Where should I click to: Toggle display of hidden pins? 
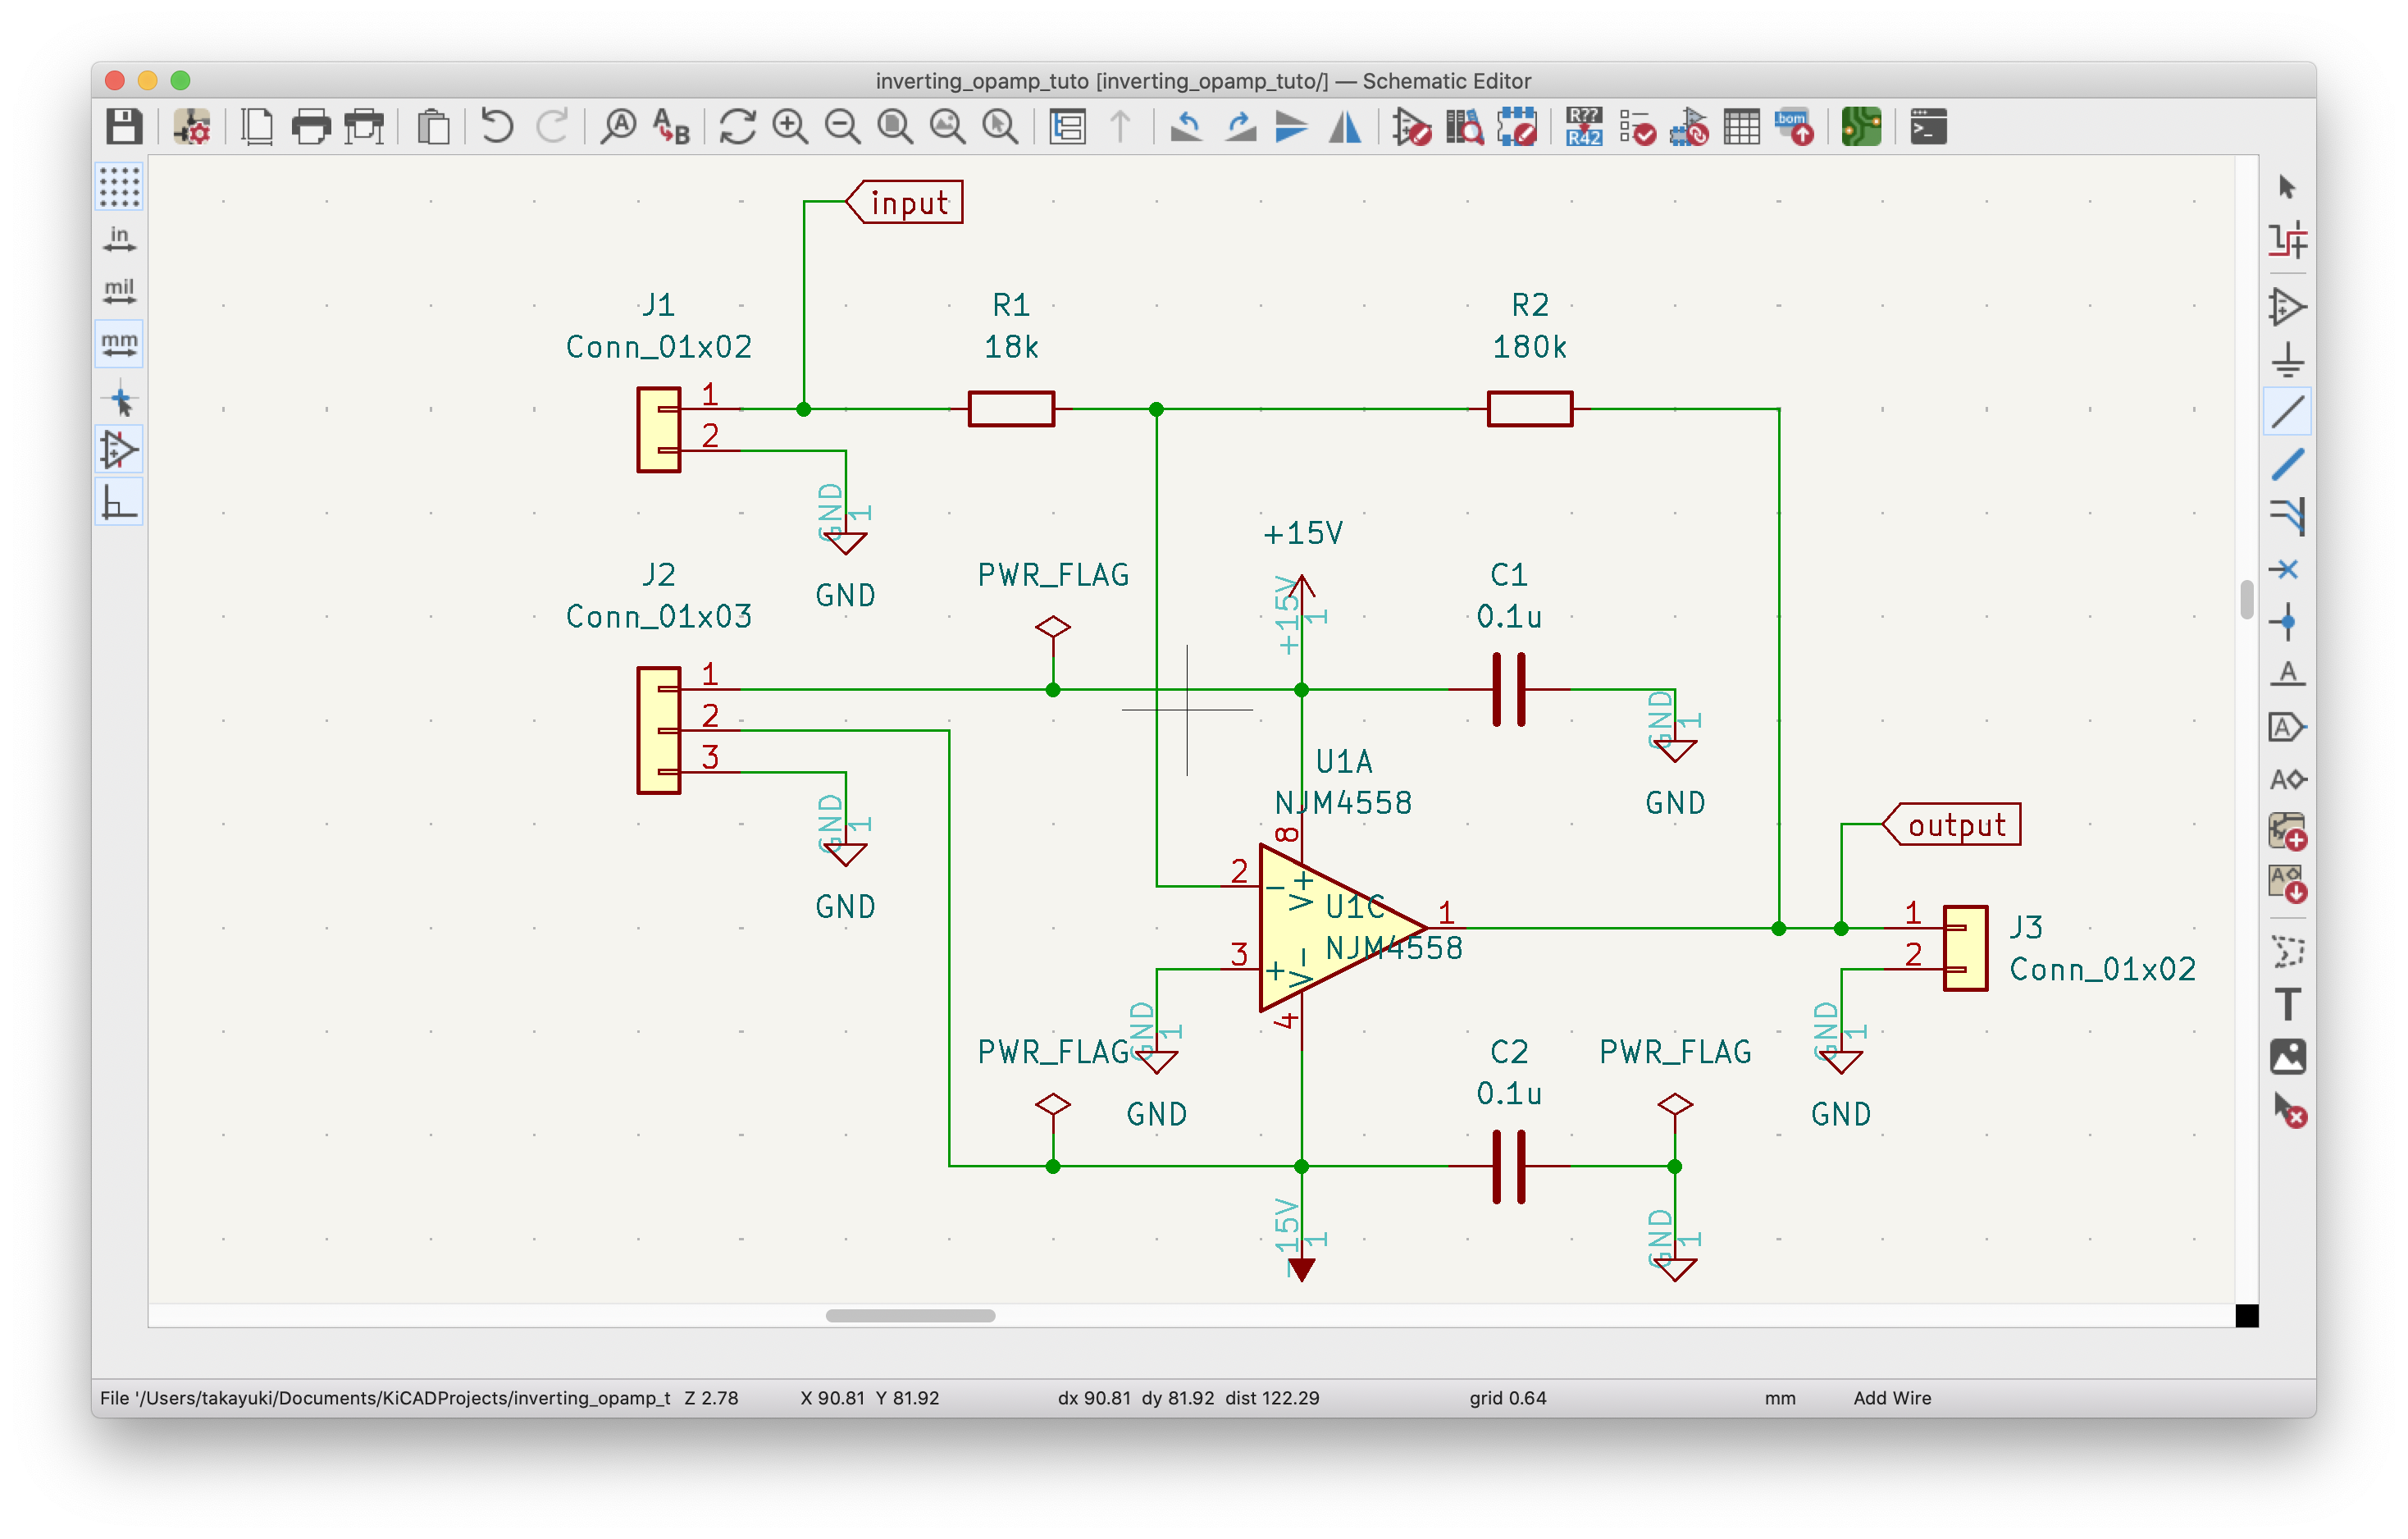click(119, 450)
